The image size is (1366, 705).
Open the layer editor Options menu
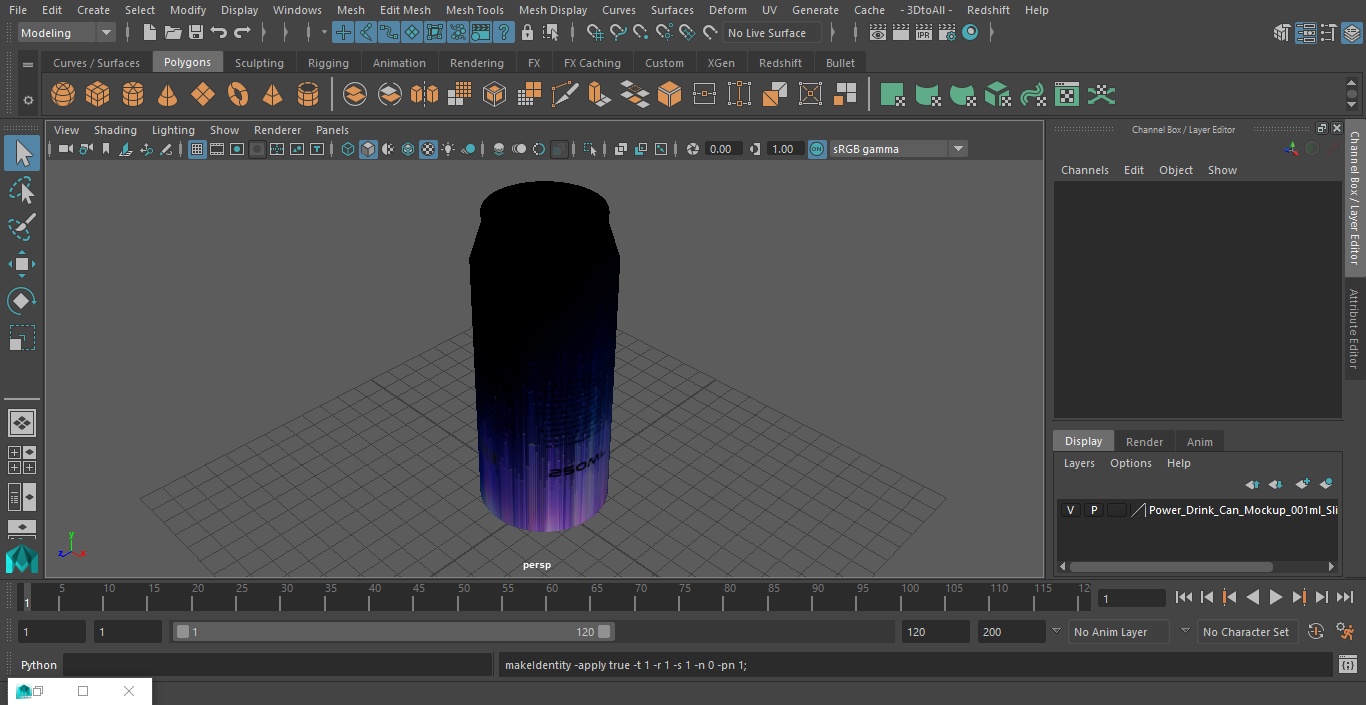(x=1131, y=463)
